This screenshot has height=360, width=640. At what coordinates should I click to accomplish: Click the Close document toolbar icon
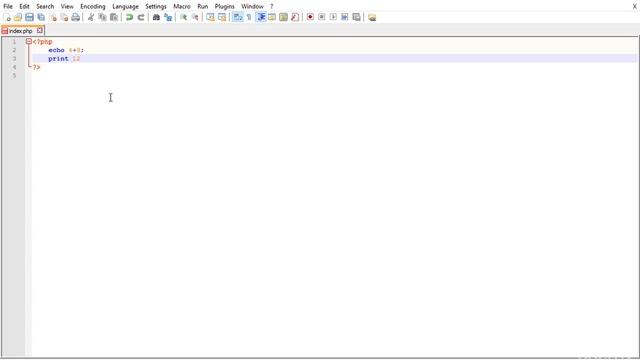click(x=53, y=17)
